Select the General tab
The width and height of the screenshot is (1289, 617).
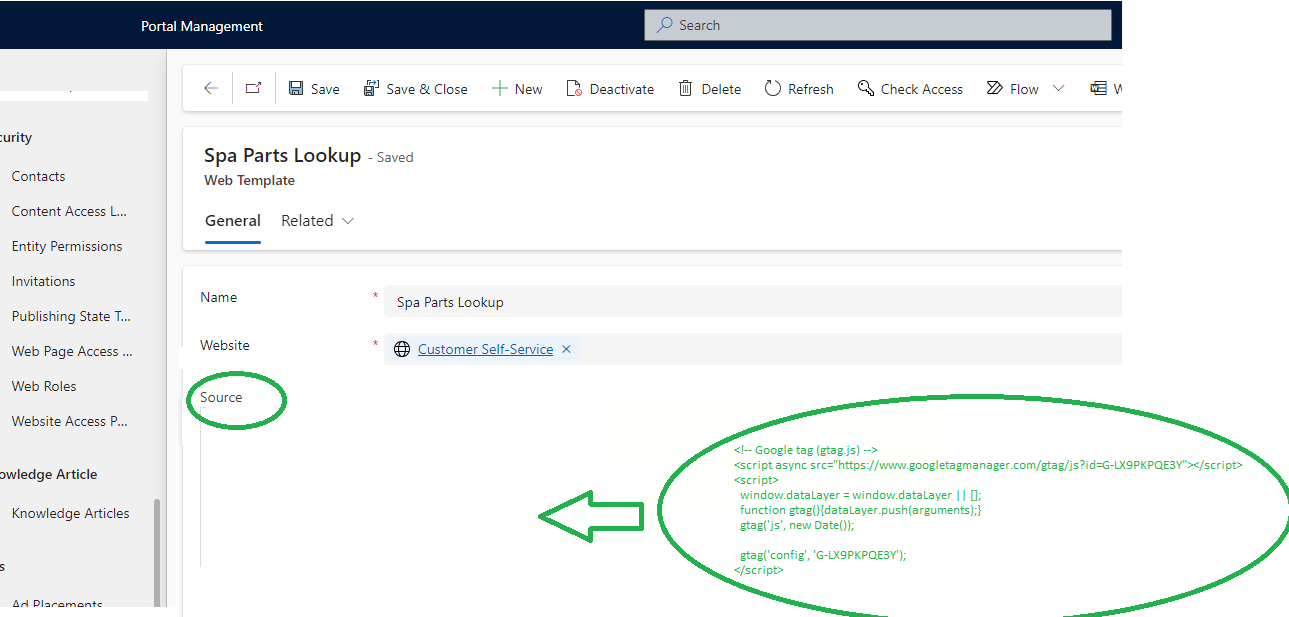pyautogui.click(x=233, y=221)
